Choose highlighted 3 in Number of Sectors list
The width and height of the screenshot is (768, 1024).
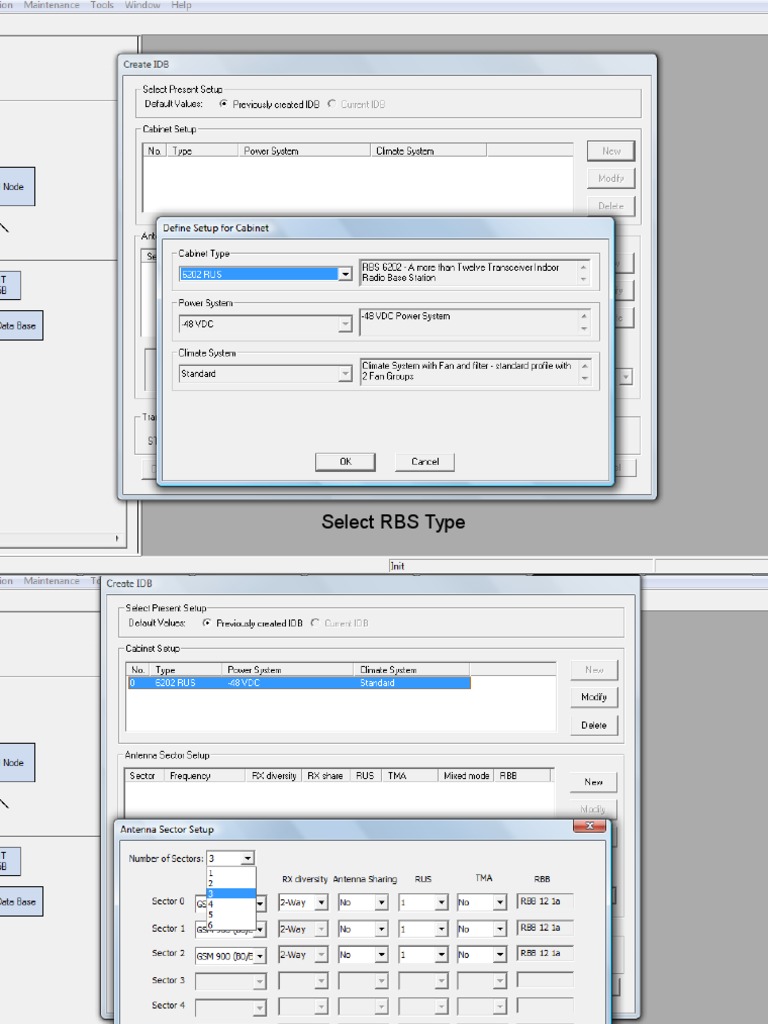pos(231,893)
